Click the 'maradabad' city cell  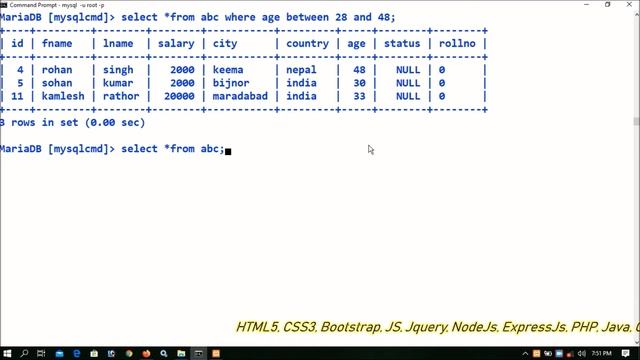pyautogui.click(x=240, y=96)
